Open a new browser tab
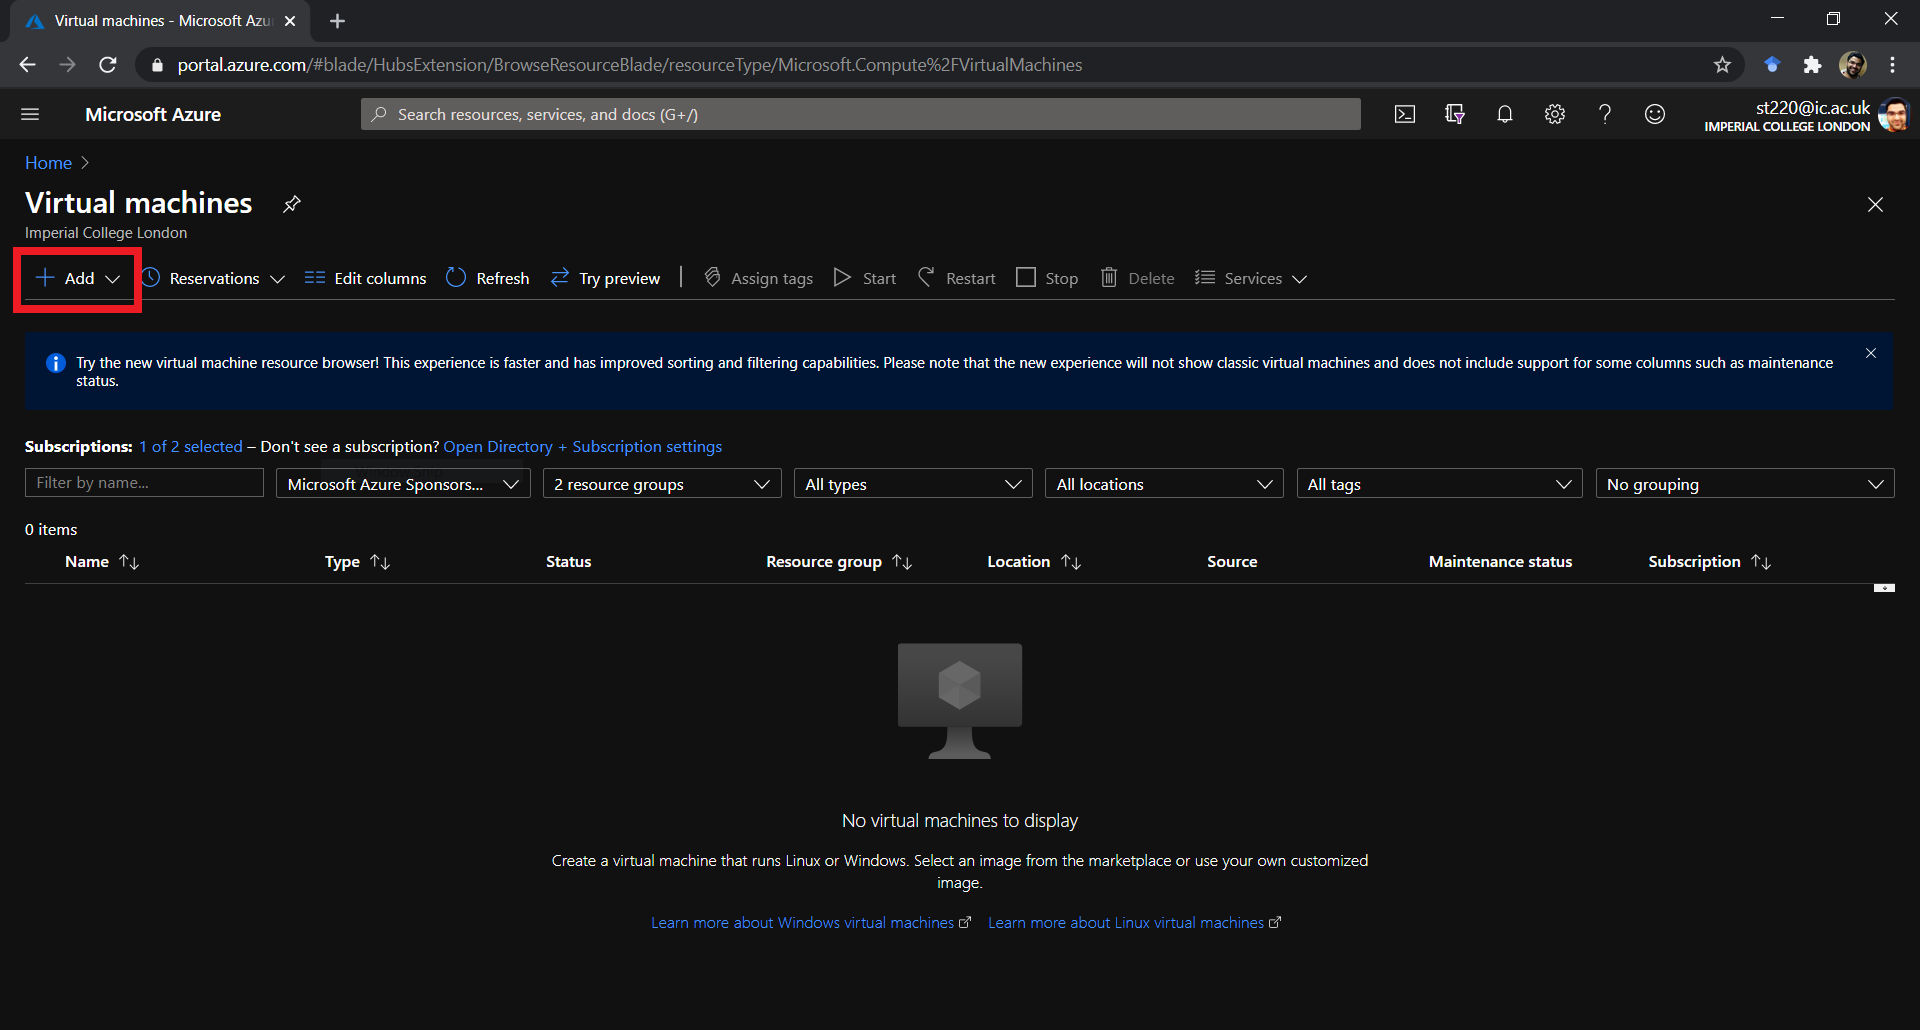1920x1030 pixels. click(337, 21)
